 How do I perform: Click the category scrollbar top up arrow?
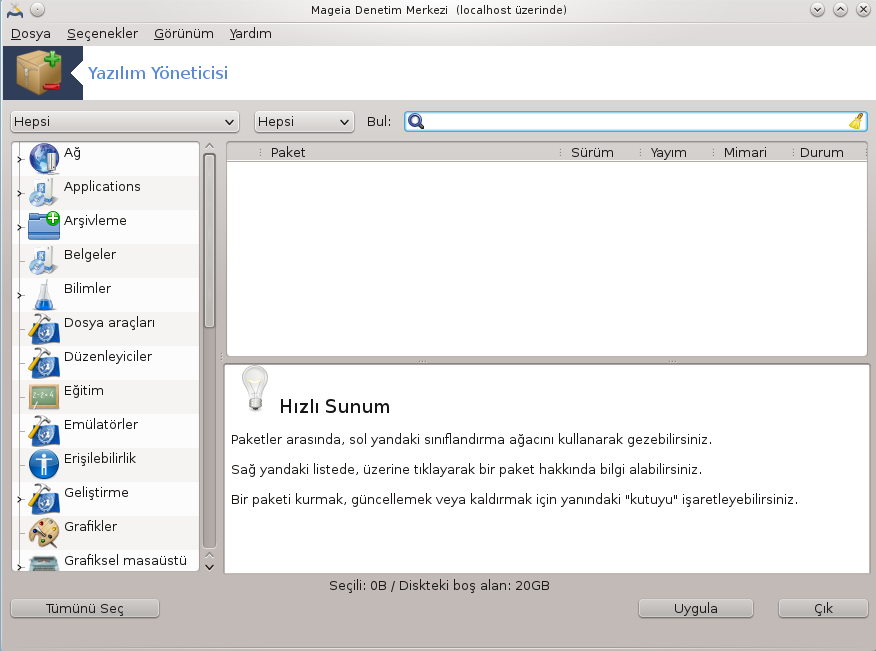pyautogui.click(x=210, y=146)
